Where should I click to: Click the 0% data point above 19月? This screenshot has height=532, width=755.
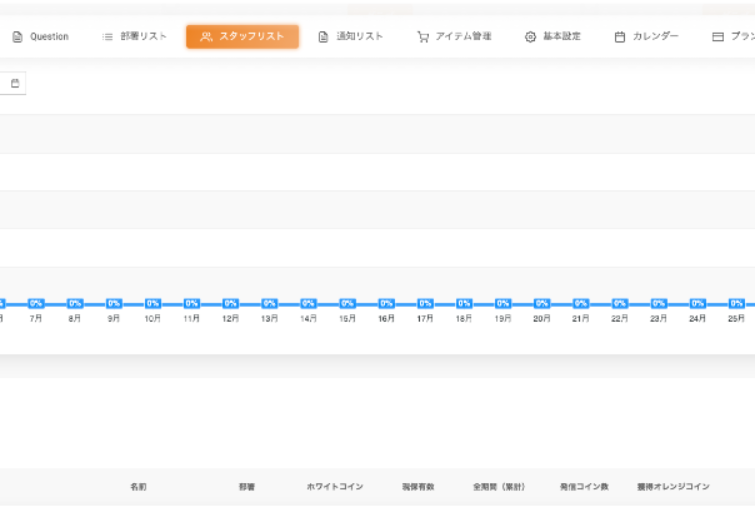click(x=503, y=303)
